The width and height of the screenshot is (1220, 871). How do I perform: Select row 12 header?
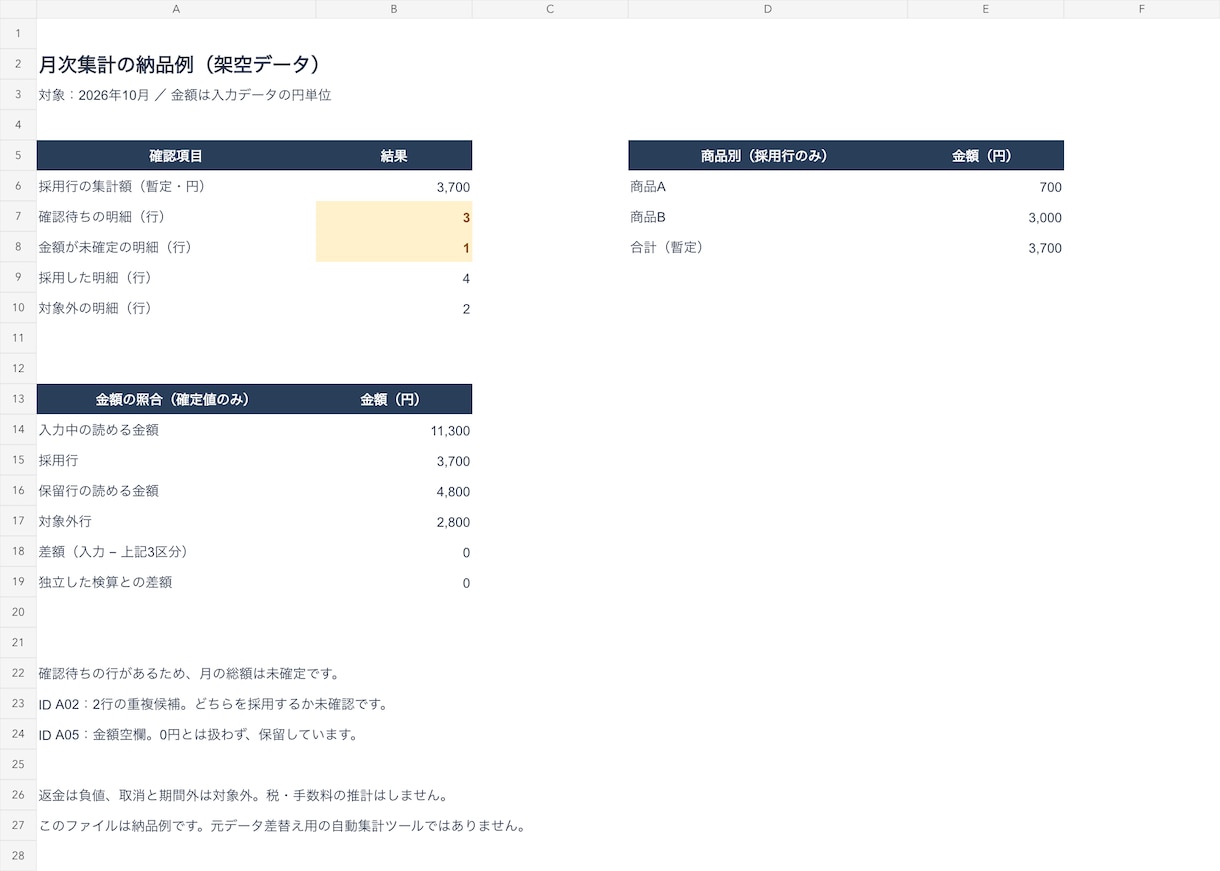18,369
